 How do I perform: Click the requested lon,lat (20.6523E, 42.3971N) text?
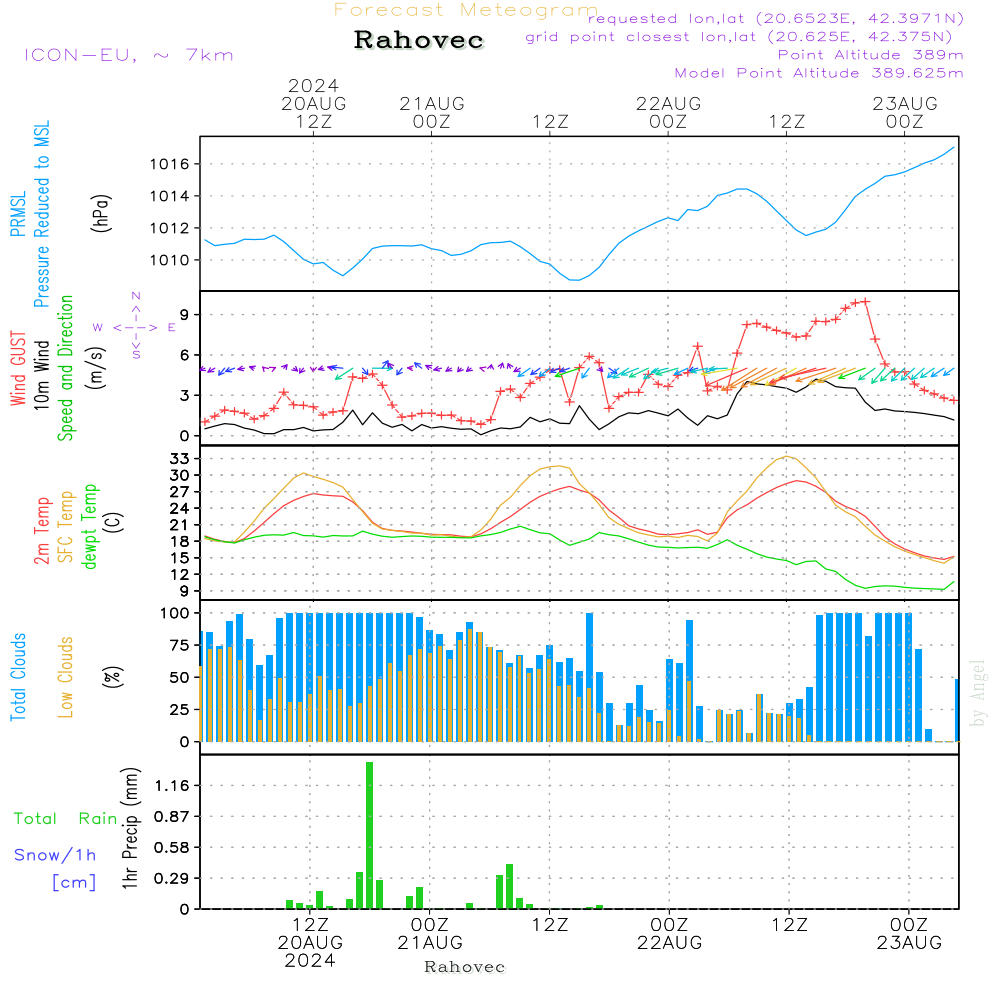click(776, 18)
